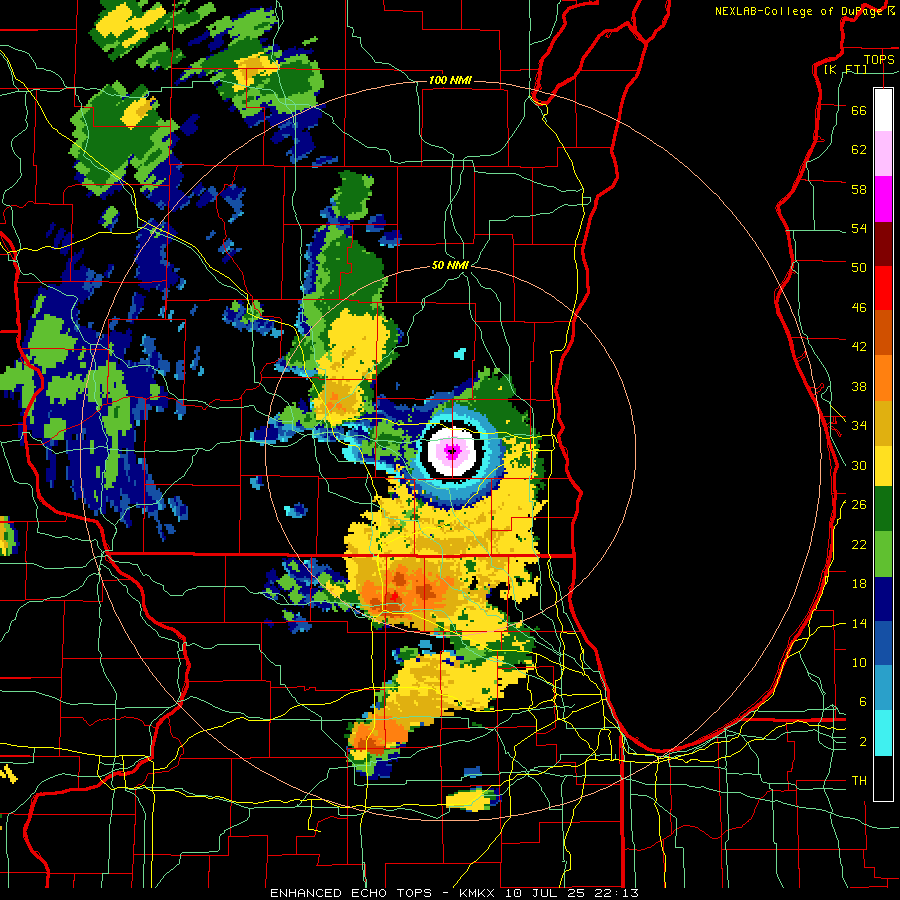Click the magenta legend swatch

(x=883, y=199)
